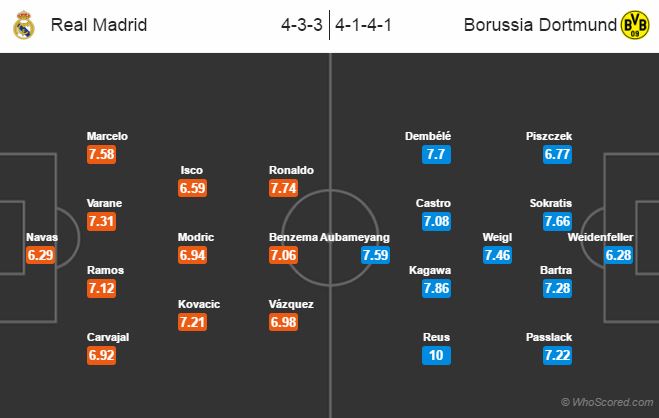Screen dimensions: 659x418
Task: Open the Borussia Dortmund team name
Action: tap(540, 25)
